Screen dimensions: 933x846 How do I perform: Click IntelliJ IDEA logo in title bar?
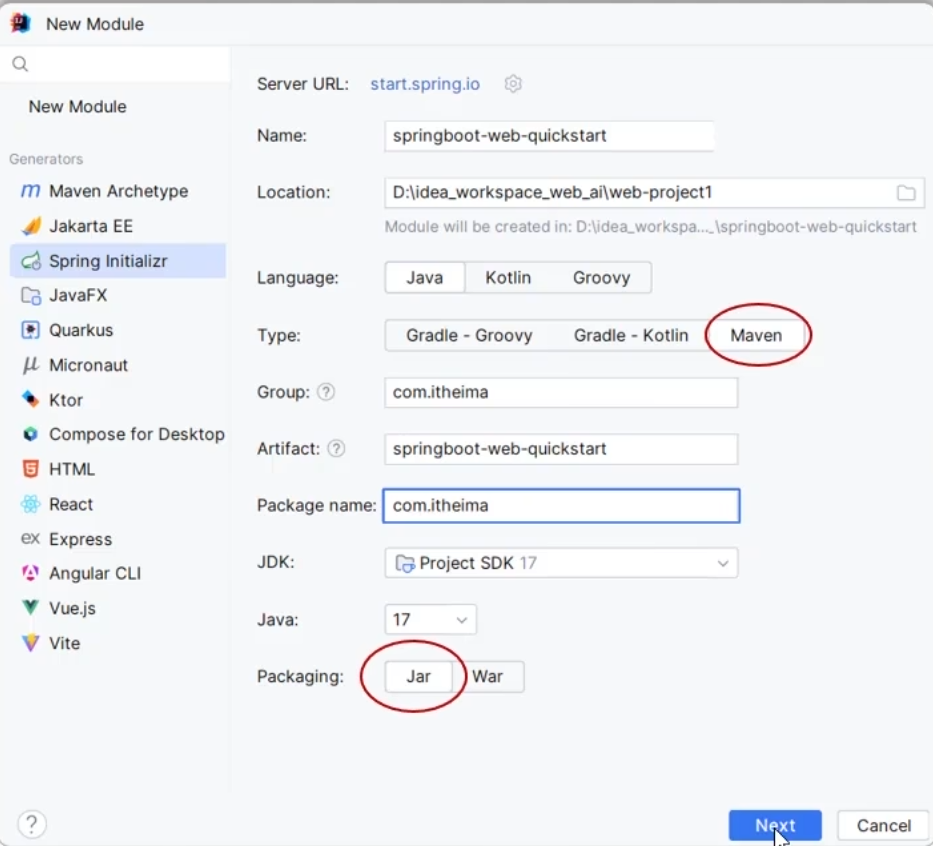[21, 23]
